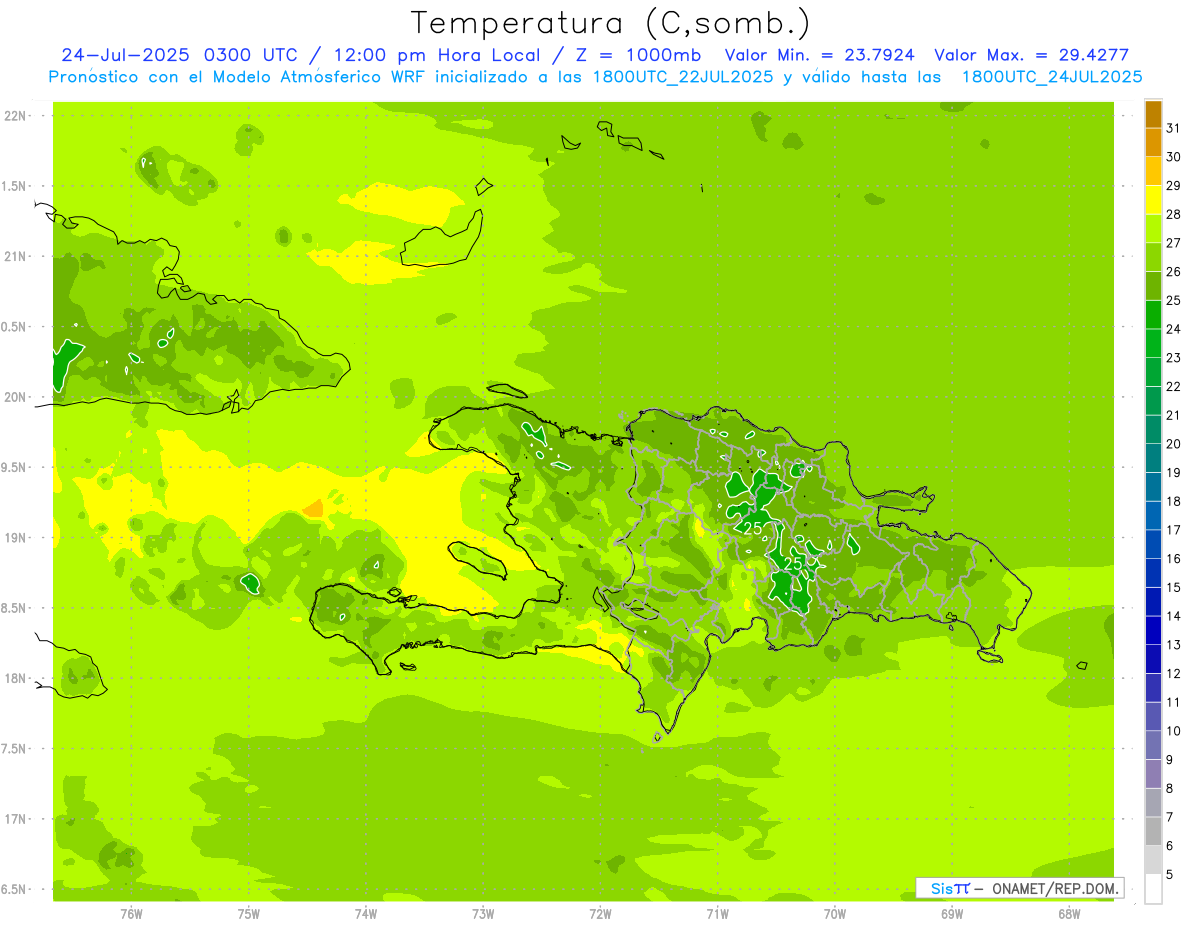Viewport: 1200px width, 927px height.
Task: Click the blue legend swatch between 16 and 17
Action: (x=1153, y=544)
